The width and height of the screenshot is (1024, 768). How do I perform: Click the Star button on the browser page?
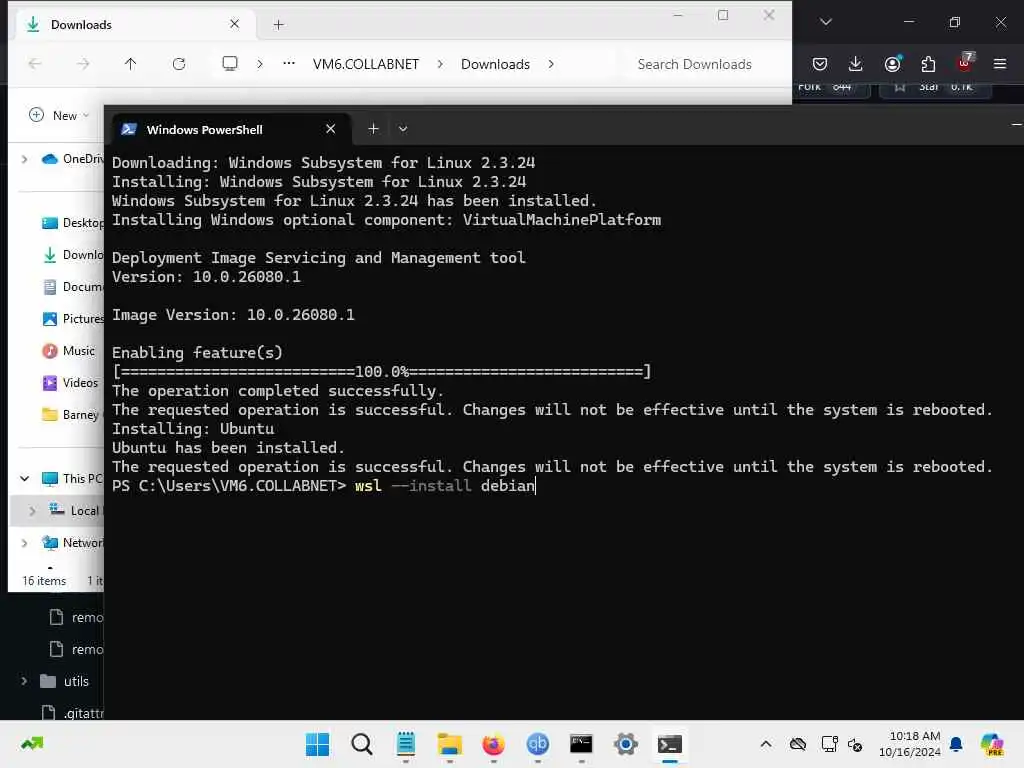[x=935, y=88]
